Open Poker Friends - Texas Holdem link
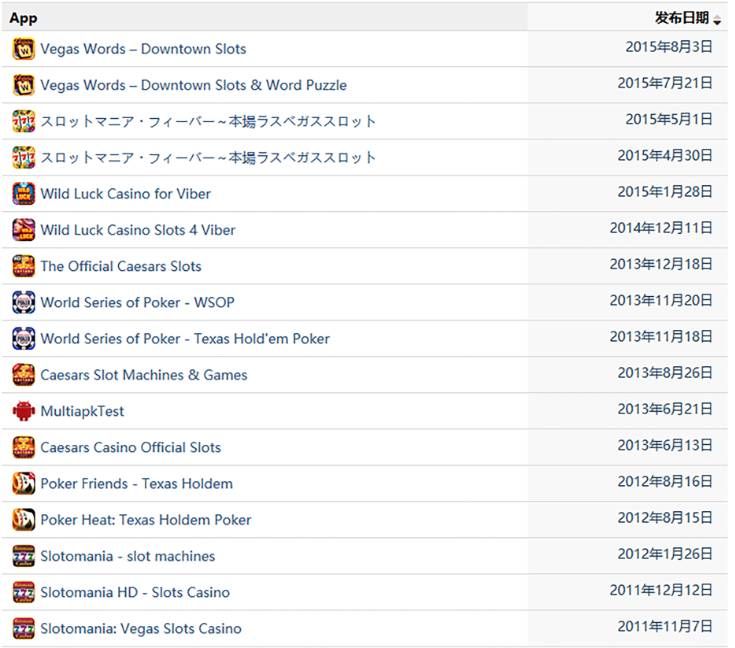Screen dimensions: 735x648 (137, 483)
